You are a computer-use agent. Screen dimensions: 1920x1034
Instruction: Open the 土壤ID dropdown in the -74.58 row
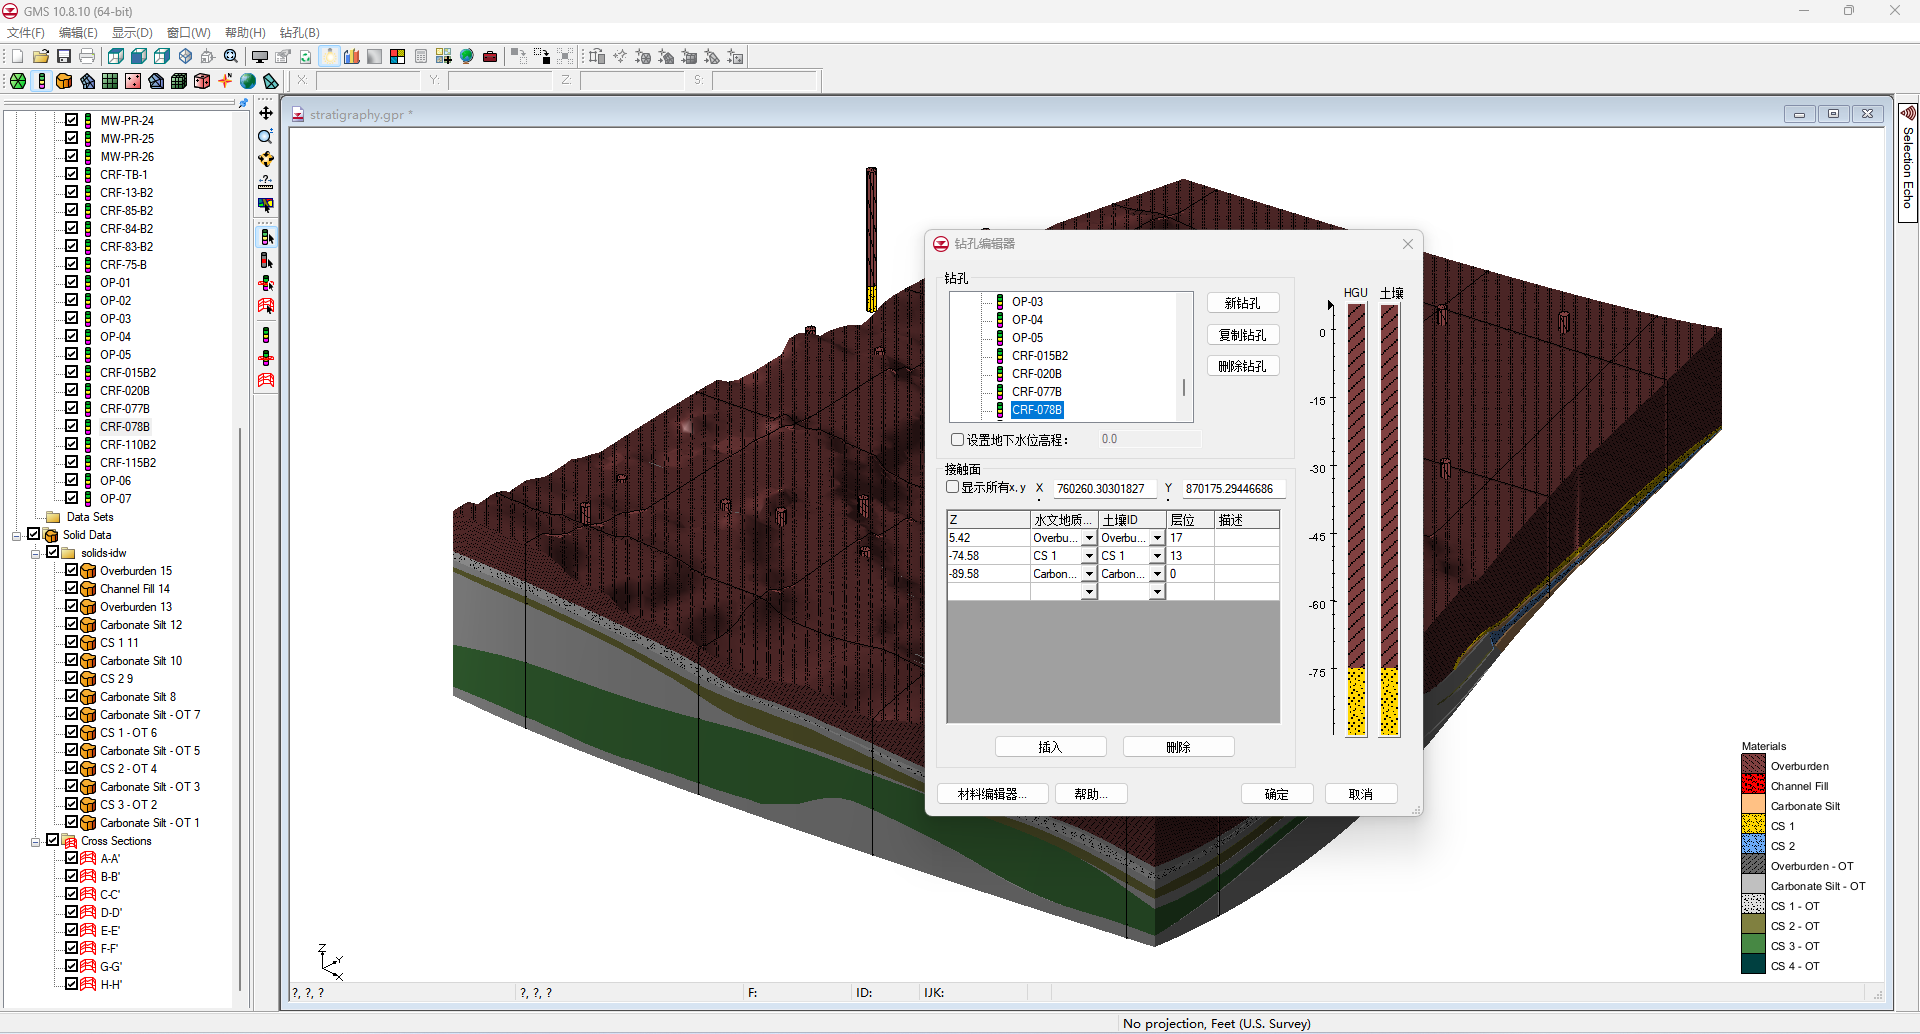(1157, 557)
